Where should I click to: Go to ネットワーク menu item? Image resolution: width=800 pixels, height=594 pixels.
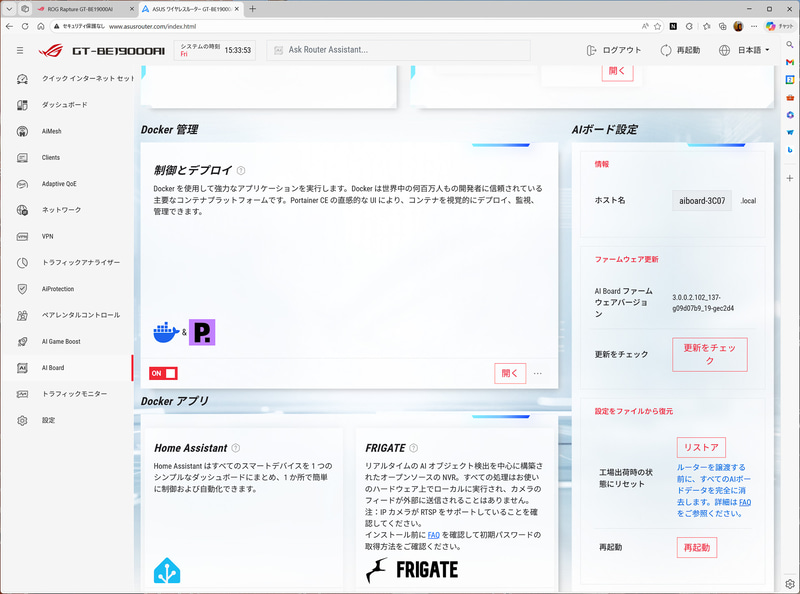coord(61,210)
